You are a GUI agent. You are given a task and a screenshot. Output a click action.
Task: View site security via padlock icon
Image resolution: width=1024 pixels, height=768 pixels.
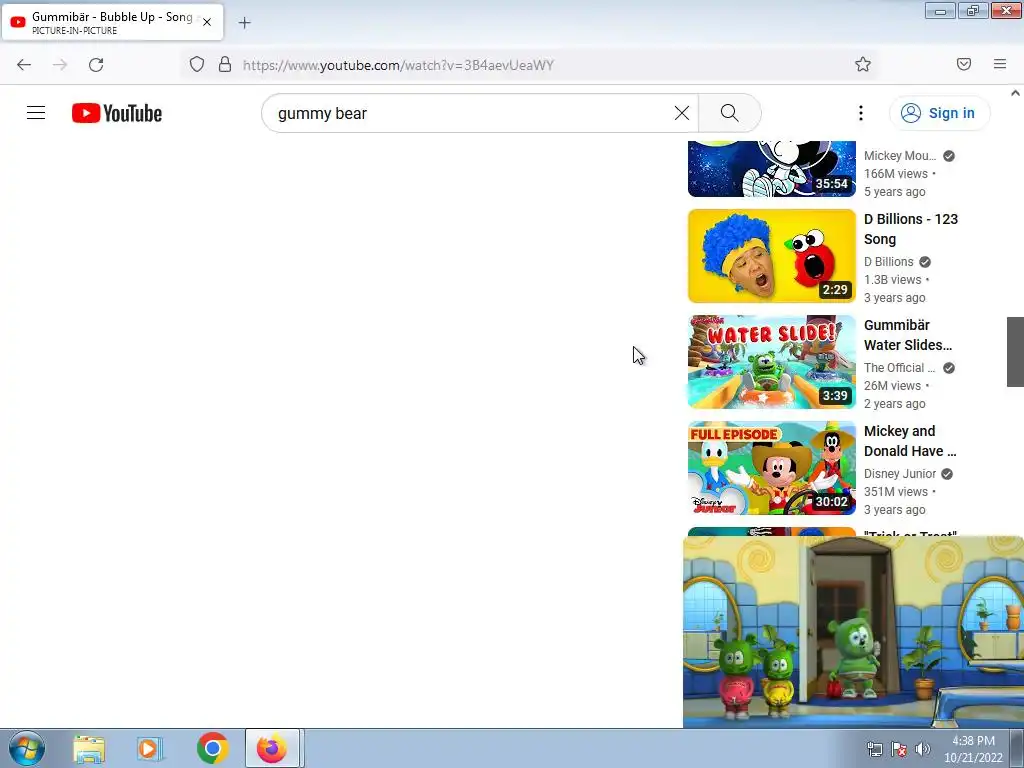click(225, 65)
